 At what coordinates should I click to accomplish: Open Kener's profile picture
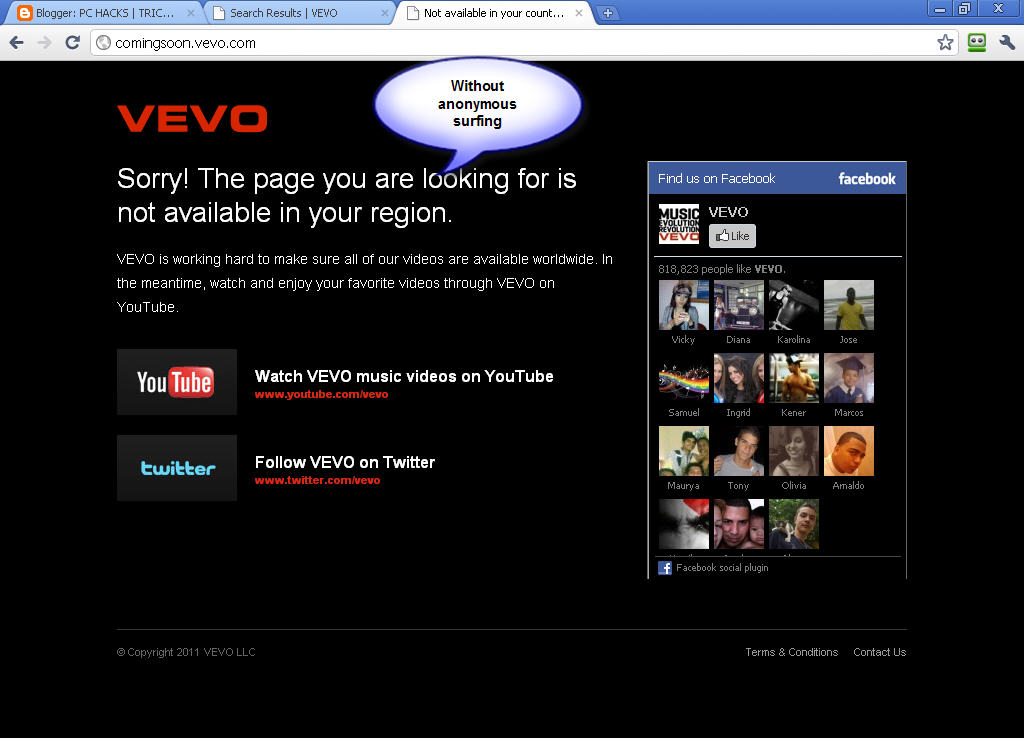(793, 378)
